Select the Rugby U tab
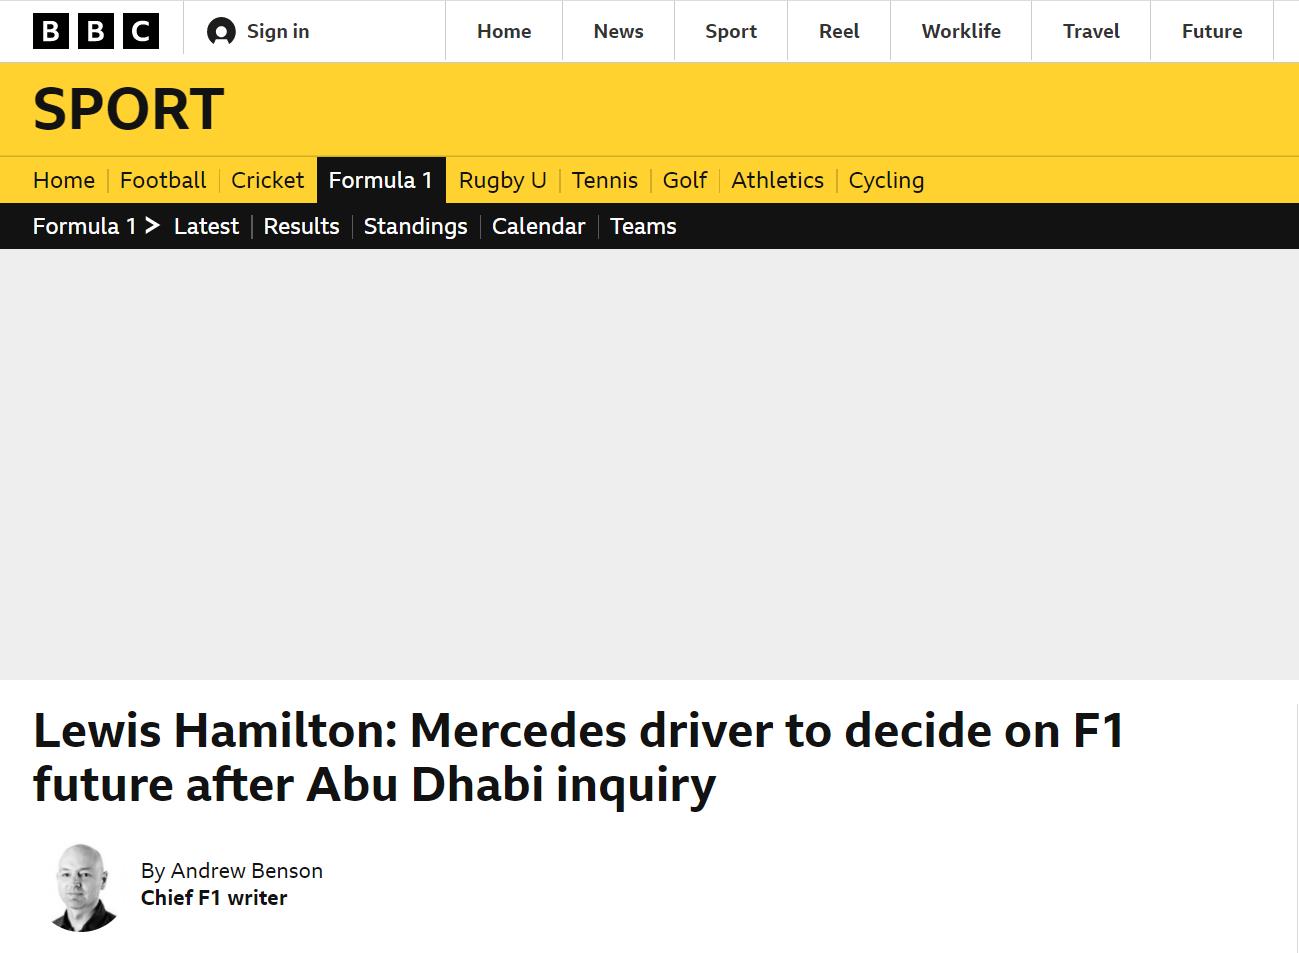The width and height of the screenshot is (1299, 953). pos(502,181)
